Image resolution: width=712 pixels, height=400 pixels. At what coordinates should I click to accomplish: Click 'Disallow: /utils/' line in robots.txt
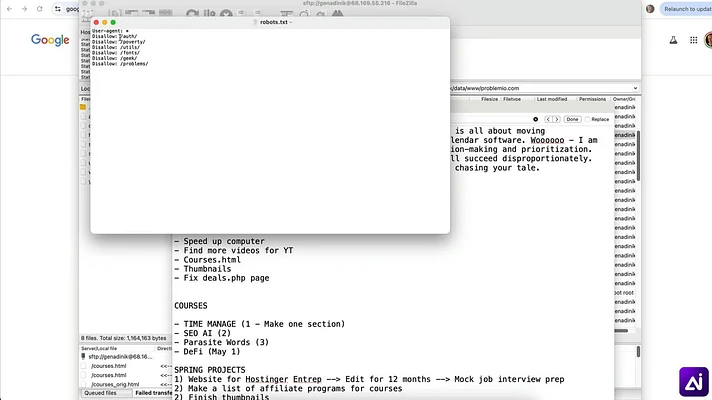pos(116,47)
